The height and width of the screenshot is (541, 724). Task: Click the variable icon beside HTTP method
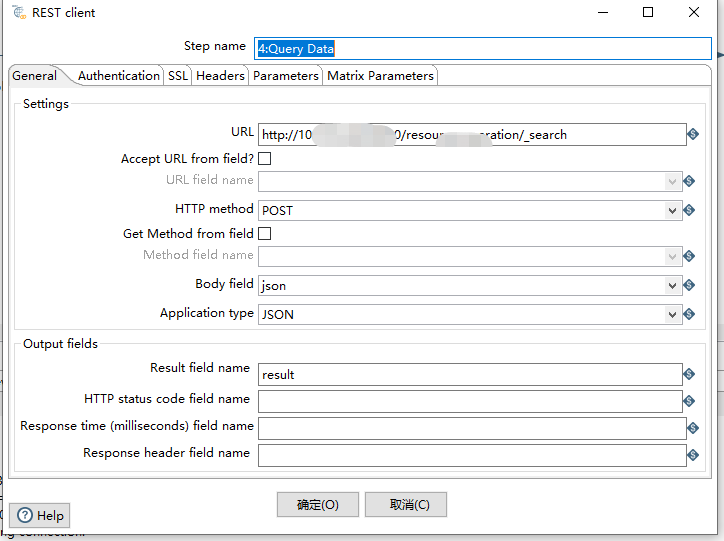(x=689, y=210)
